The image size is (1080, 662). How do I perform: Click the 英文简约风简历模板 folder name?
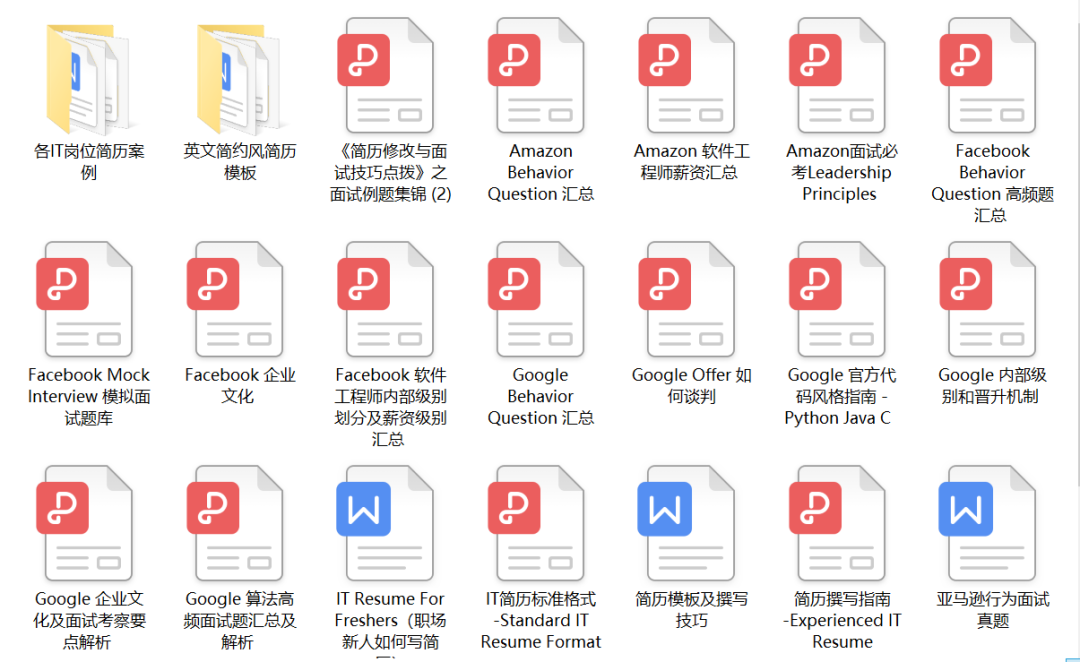click(x=240, y=162)
